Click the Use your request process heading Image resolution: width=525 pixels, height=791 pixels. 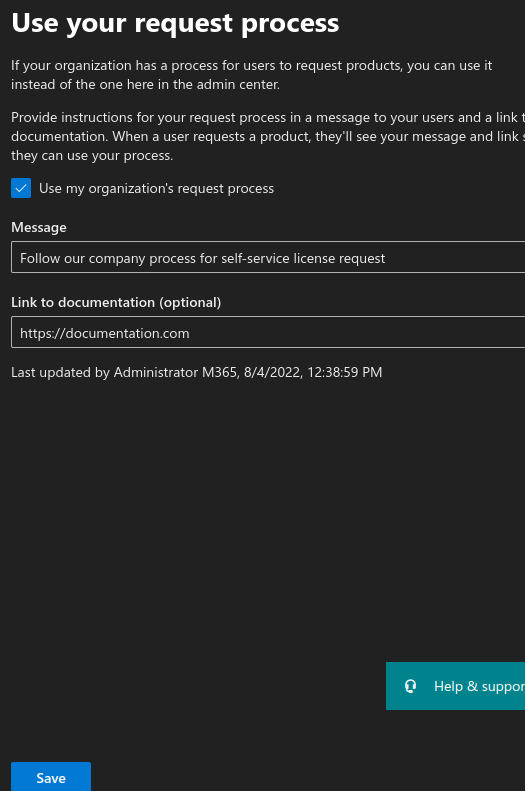click(175, 23)
